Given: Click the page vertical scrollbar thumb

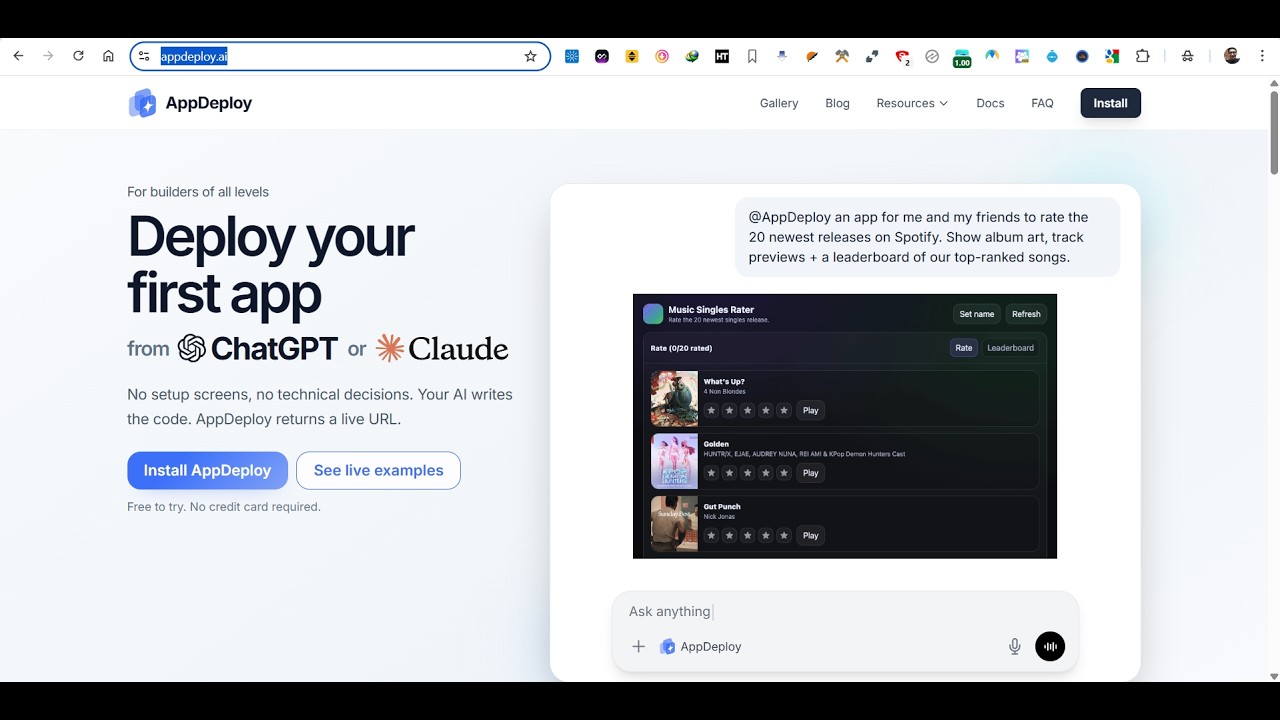Looking at the screenshot, I should pyautogui.click(x=1274, y=132).
